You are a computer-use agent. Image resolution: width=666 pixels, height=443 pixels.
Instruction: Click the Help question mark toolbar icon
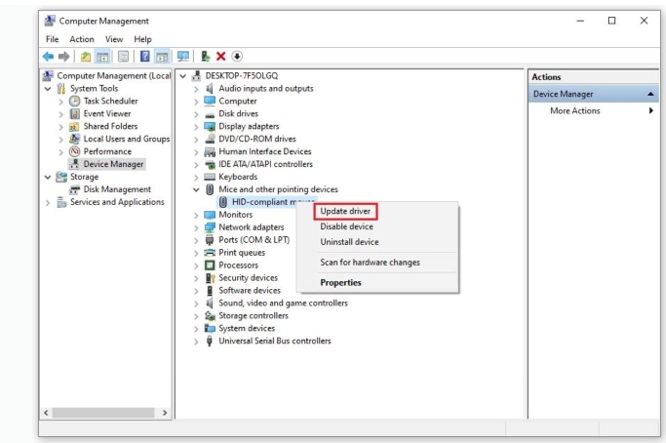coord(145,57)
